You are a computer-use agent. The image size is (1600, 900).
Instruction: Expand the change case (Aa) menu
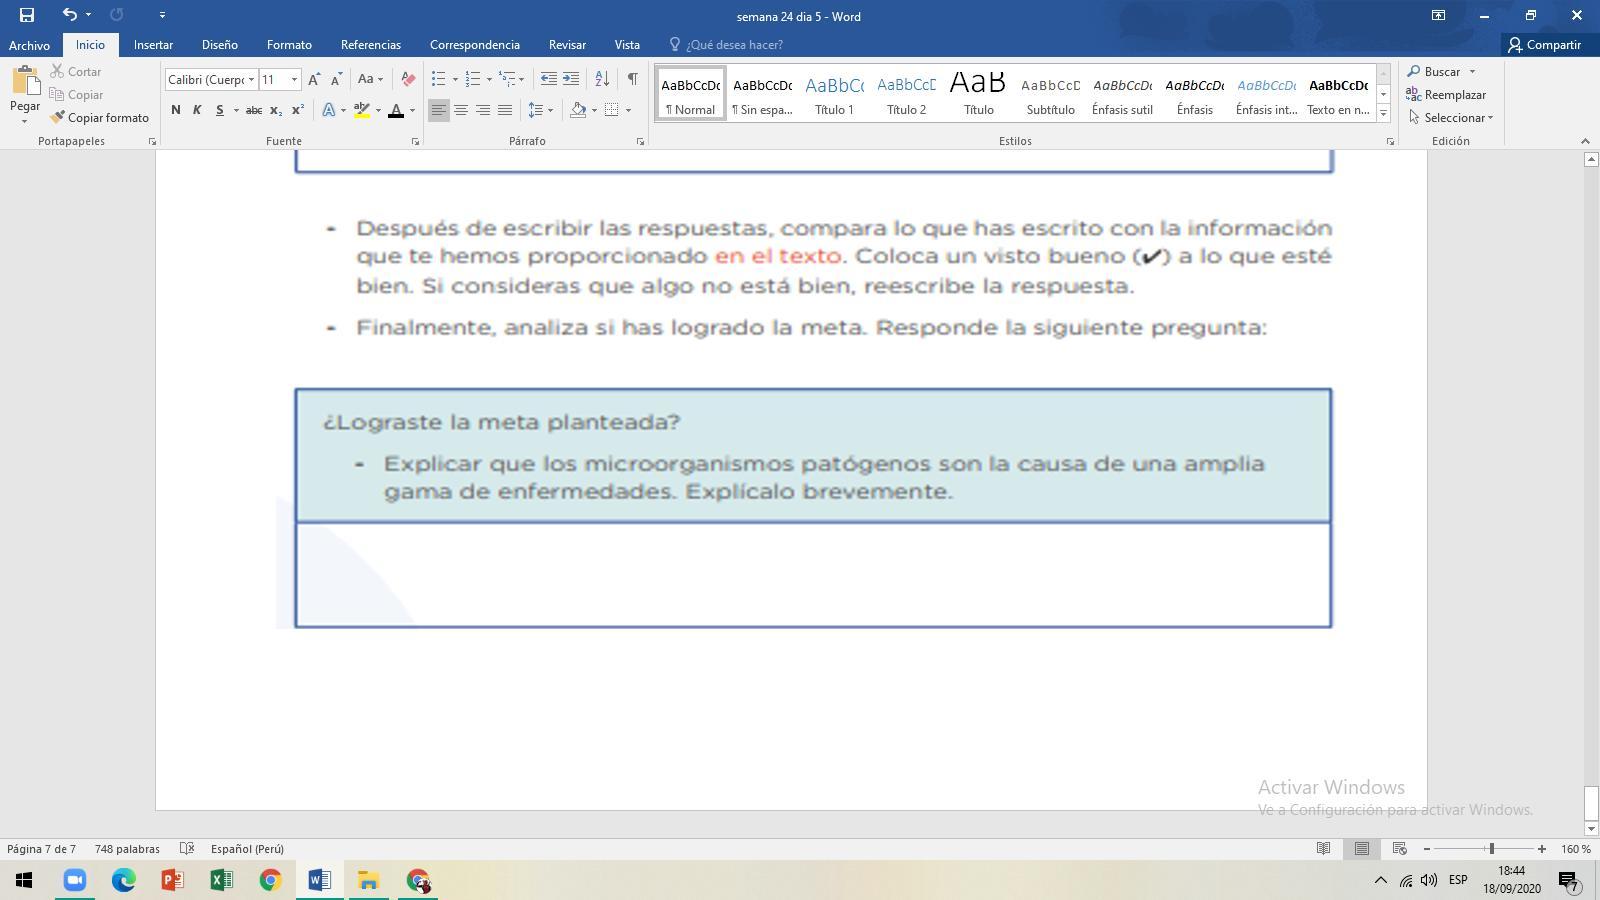click(x=370, y=79)
